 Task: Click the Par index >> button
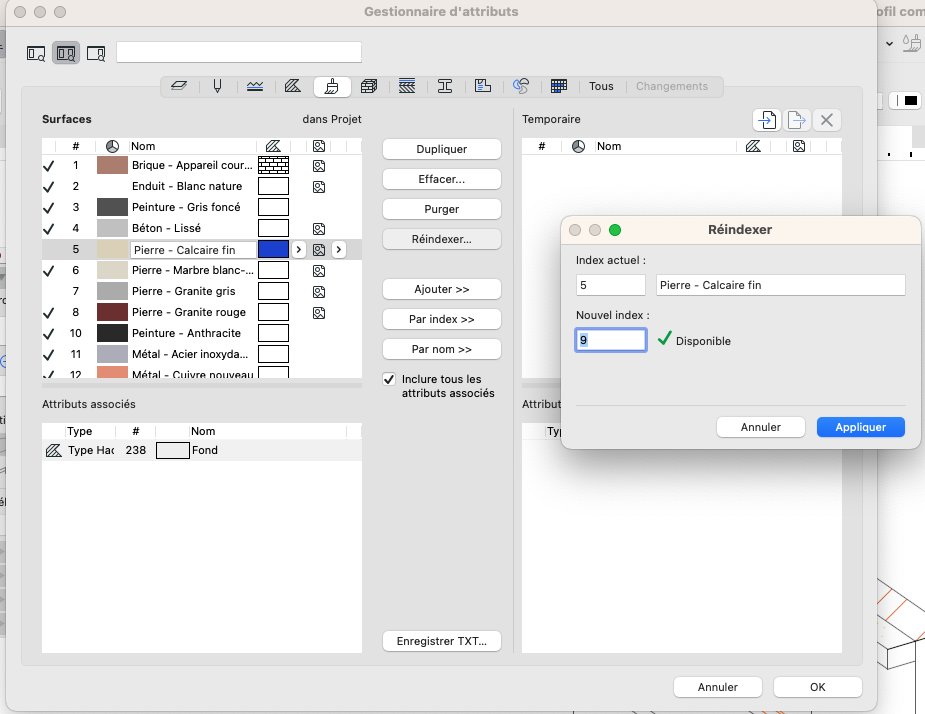[x=442, y=319]
